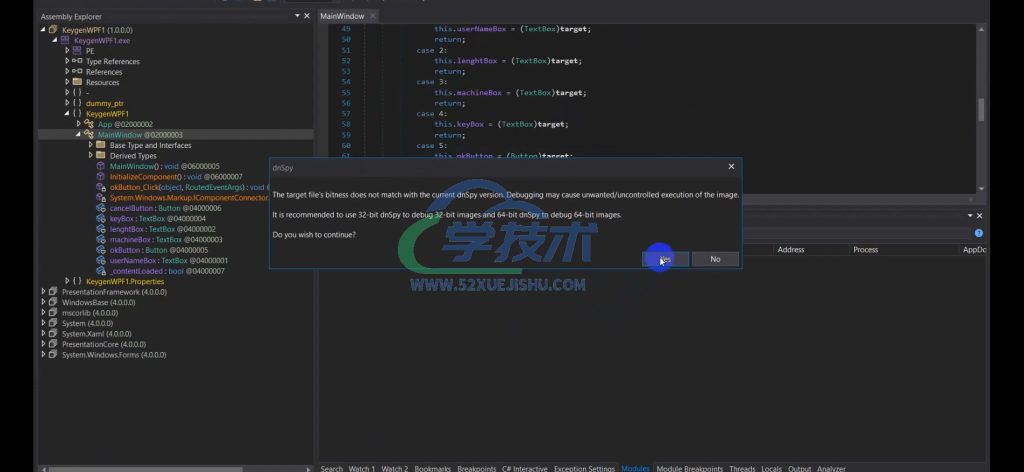Close the dnSpy warning dialog

[x=731, y=167]
